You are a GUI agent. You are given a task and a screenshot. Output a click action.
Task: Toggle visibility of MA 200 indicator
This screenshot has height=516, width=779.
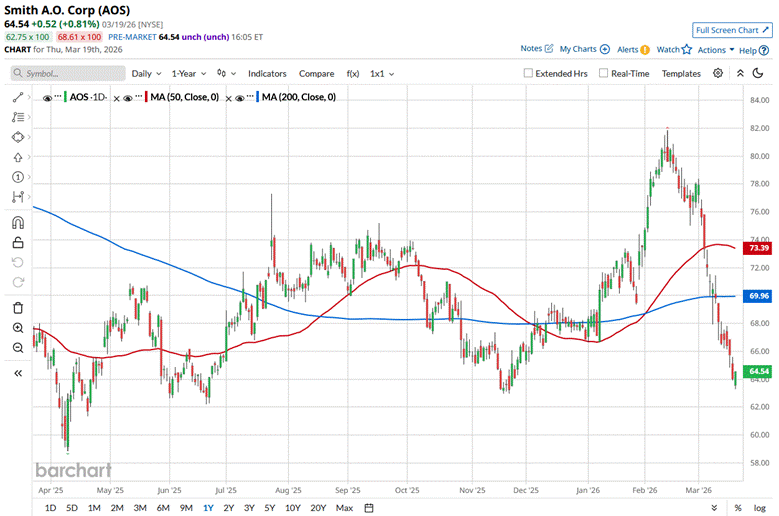(x=239, y=98)
